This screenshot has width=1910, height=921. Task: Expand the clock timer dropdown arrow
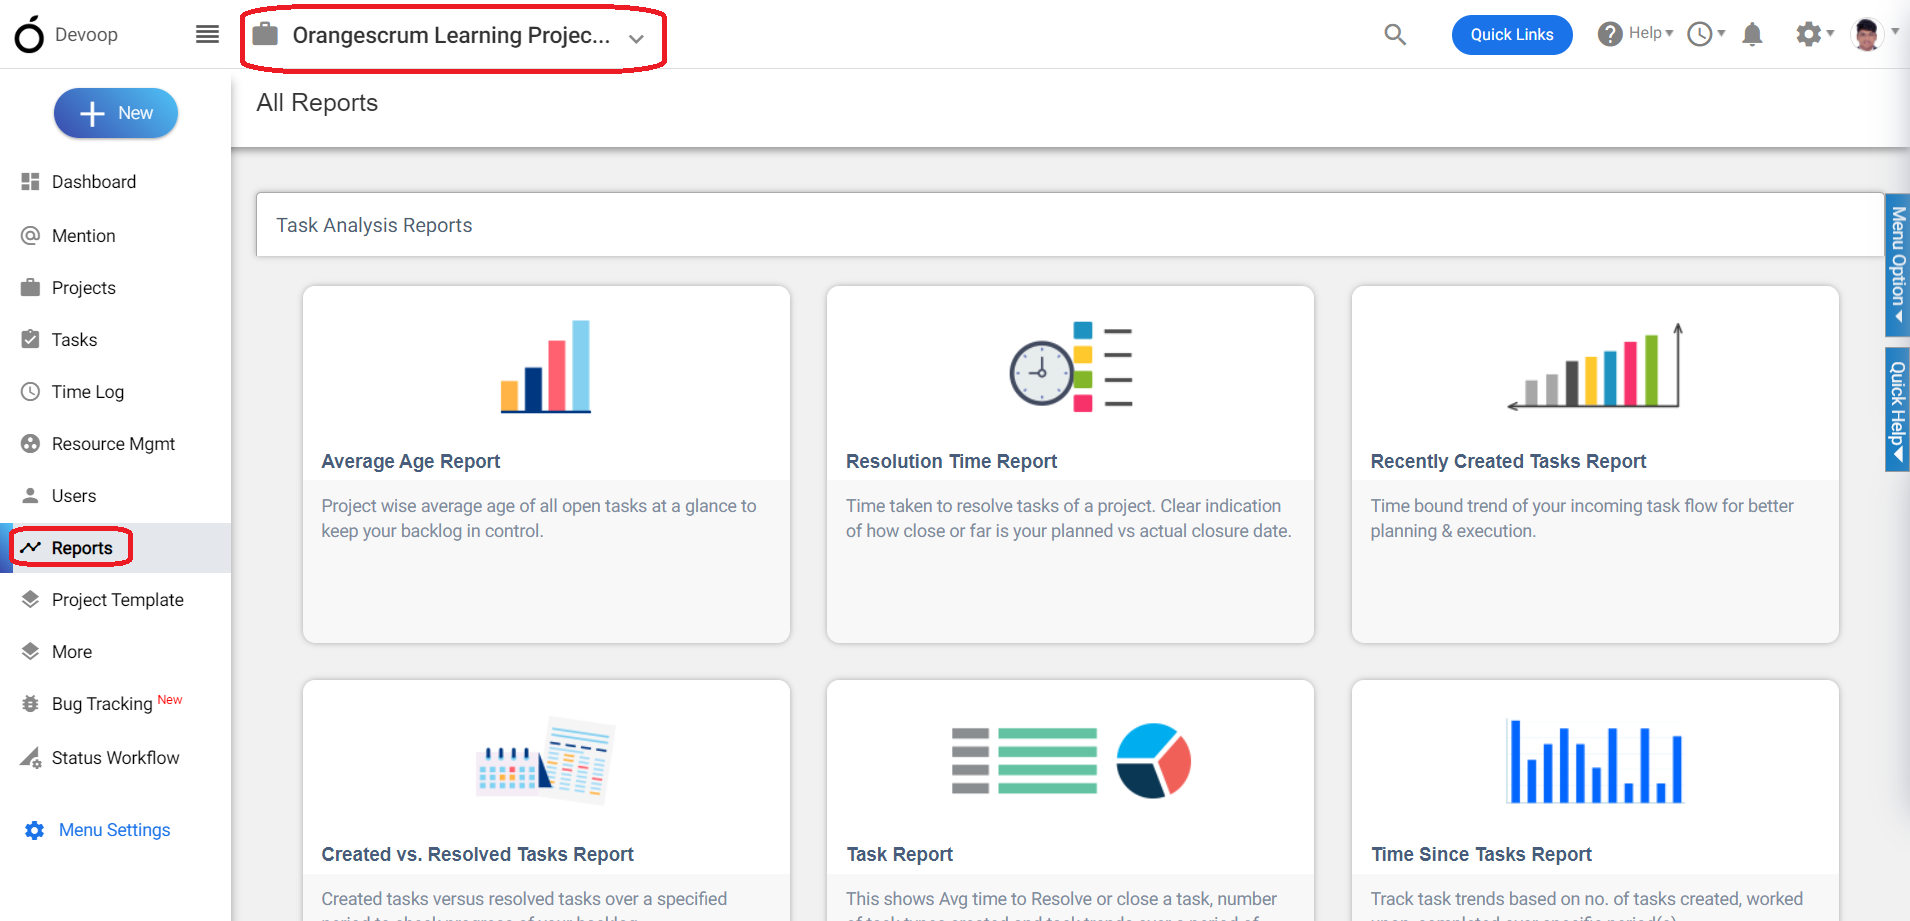pos(1721,34)
